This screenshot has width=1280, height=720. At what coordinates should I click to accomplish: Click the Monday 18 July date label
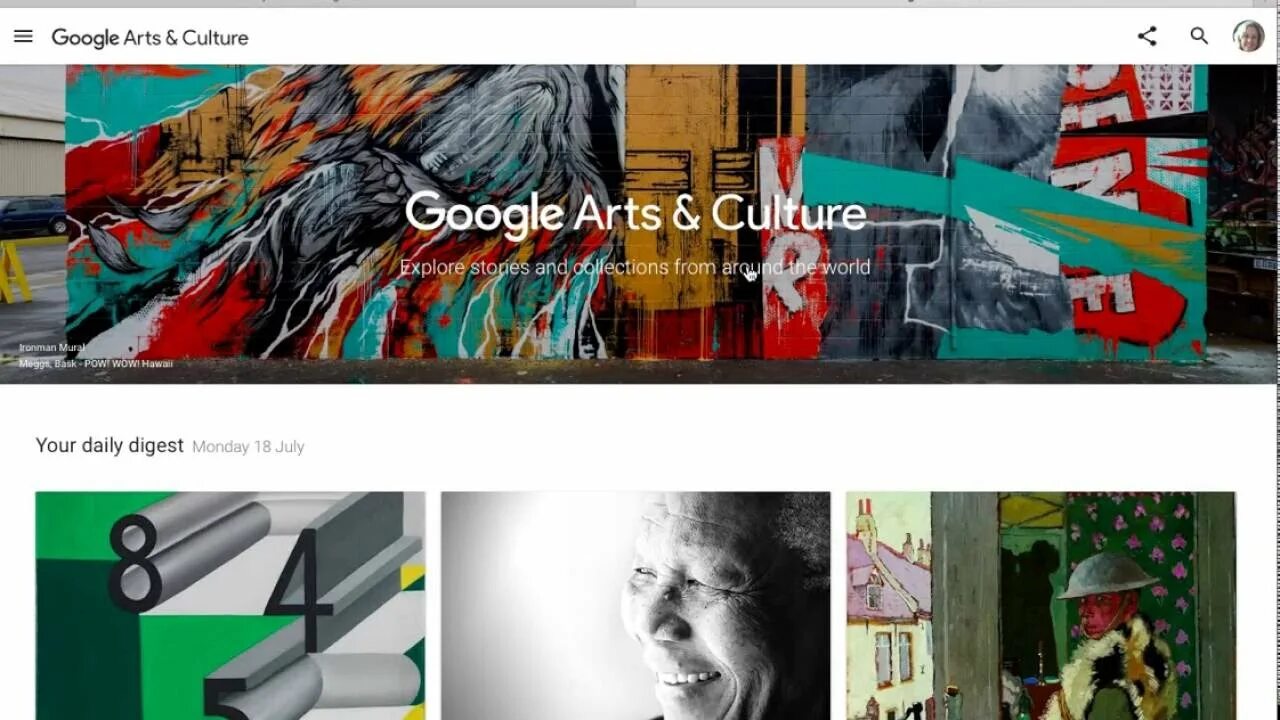pos(248,447)
